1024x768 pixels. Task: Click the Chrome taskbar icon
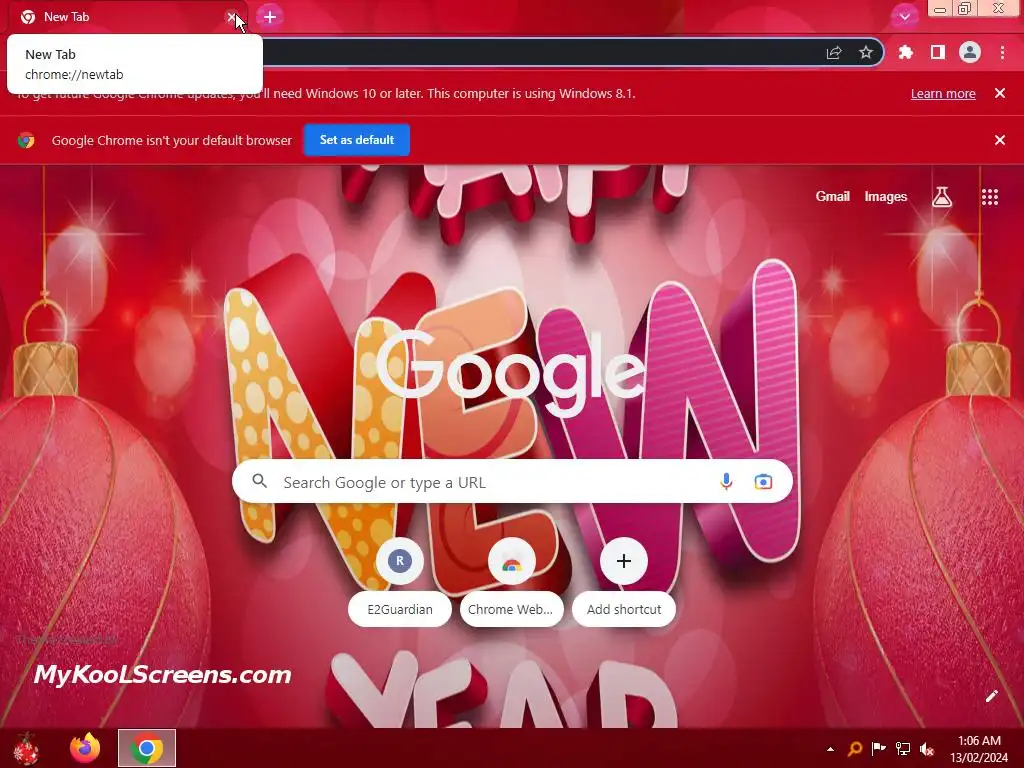(147, 748)
